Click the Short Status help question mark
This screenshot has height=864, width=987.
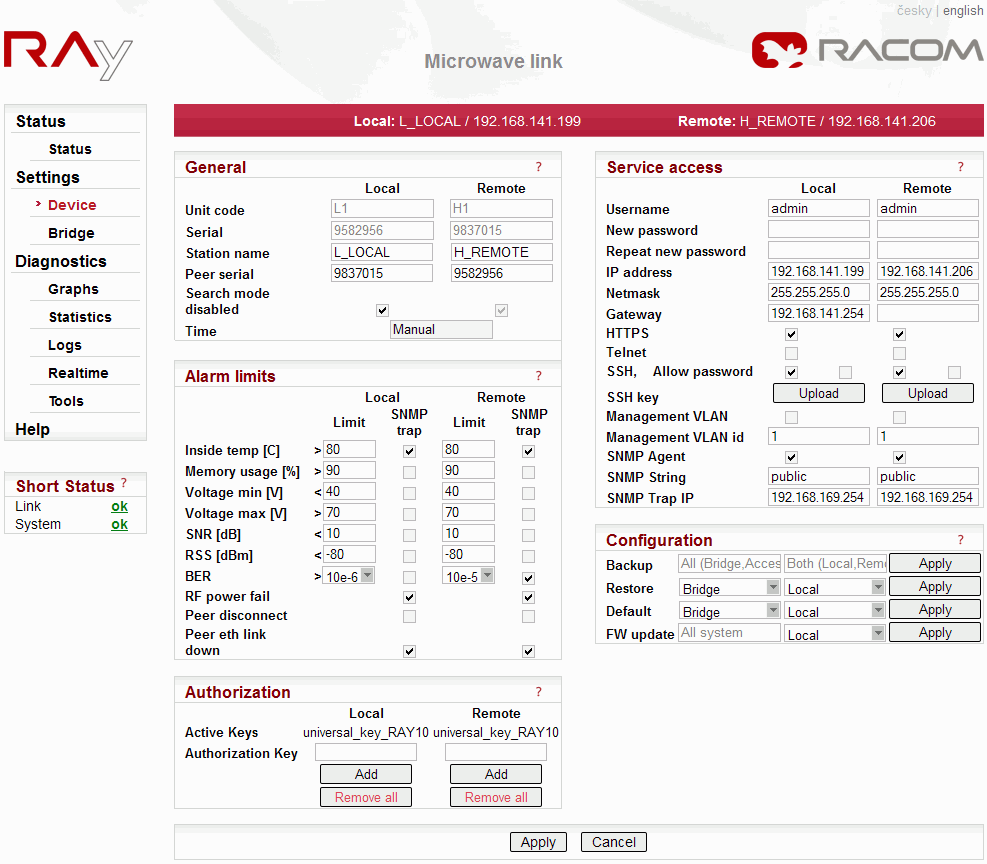click(124, 484)
